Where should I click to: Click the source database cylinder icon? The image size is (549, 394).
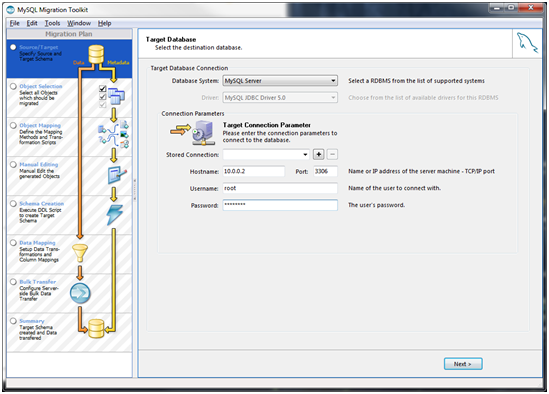click(96, 54)
